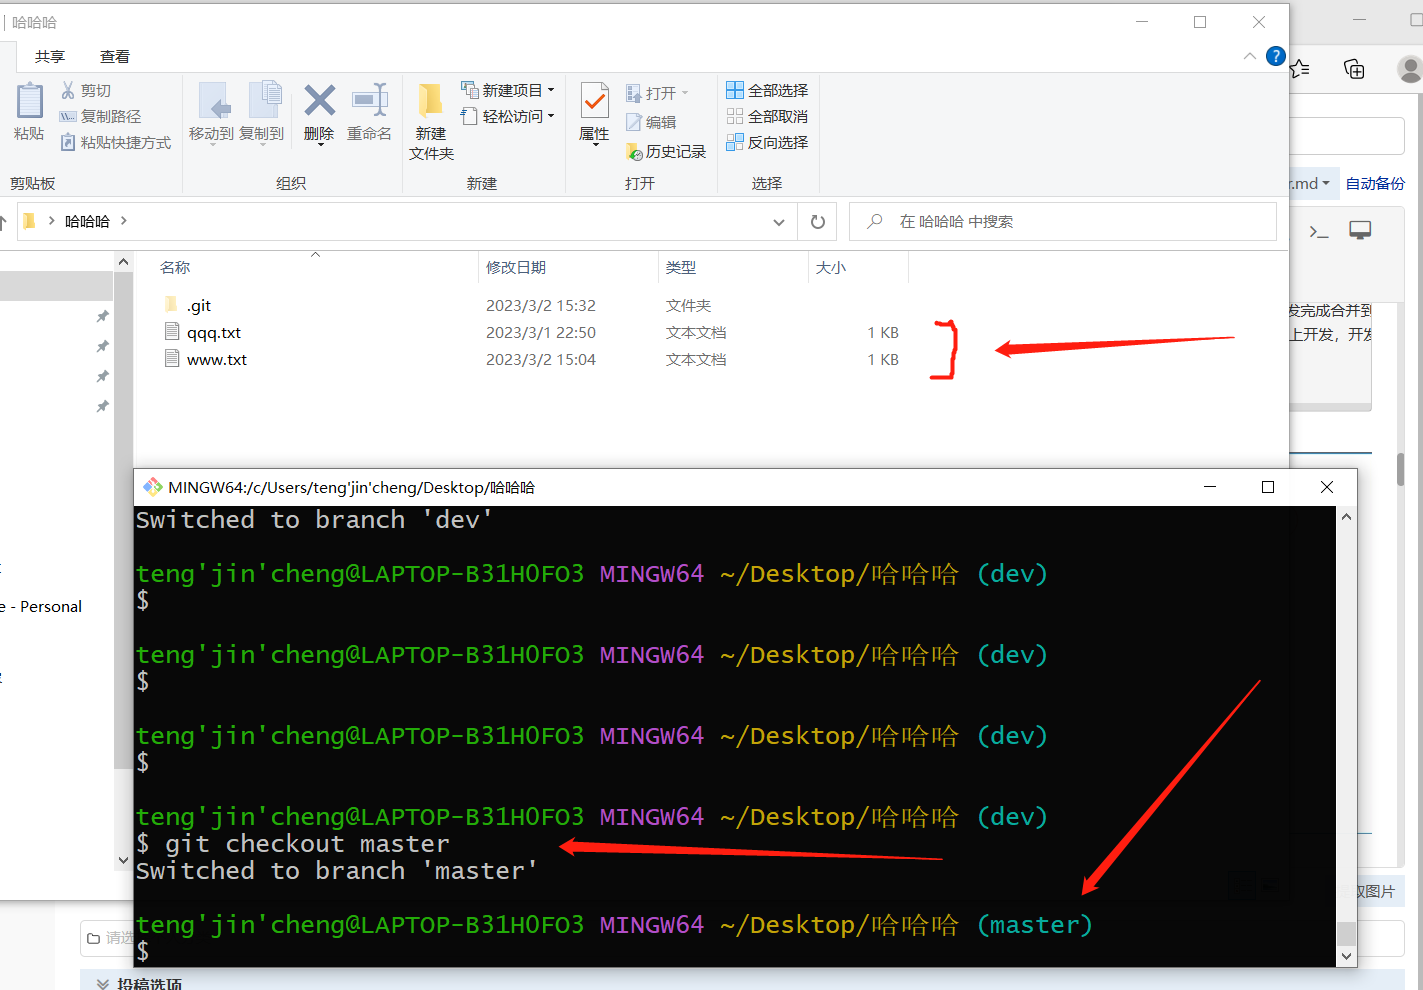
Task: Click the date 2023/3/2 15:32
Action: coord(541,306)
